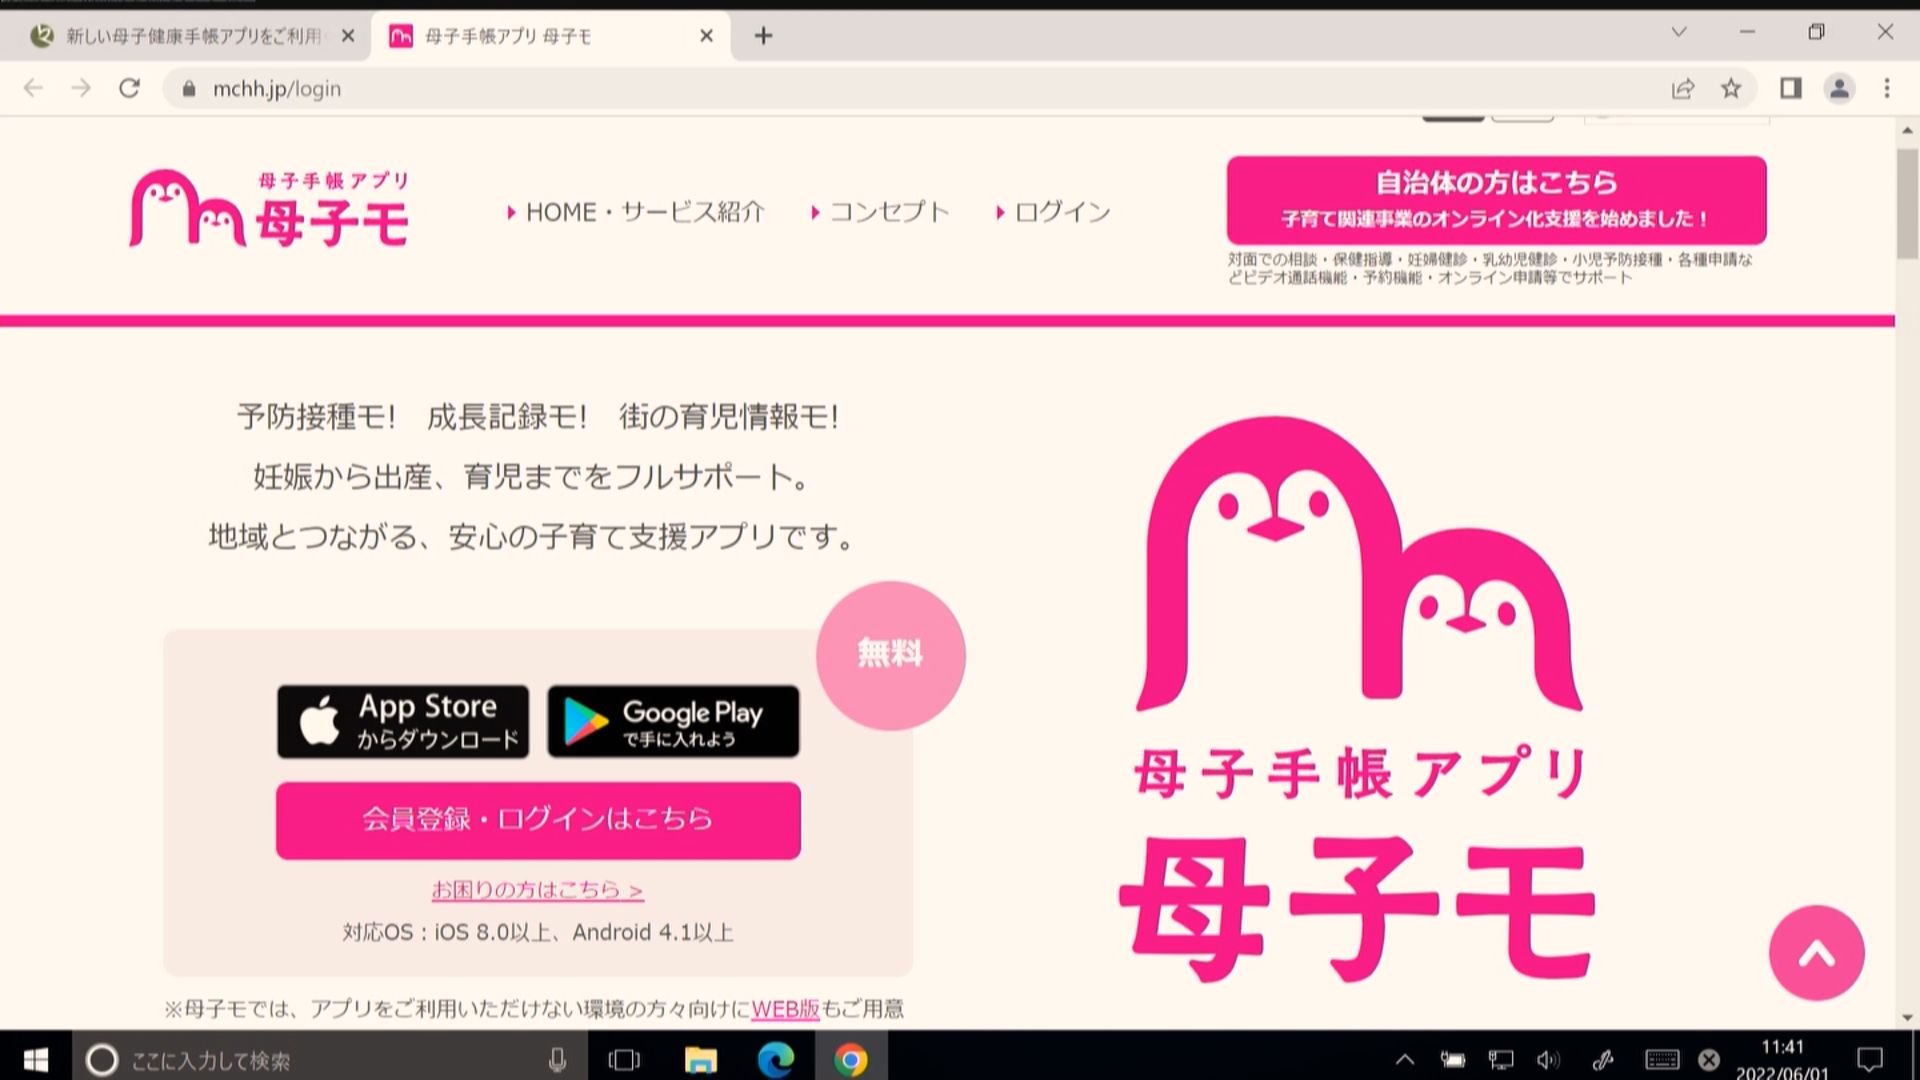Click the Chrome icon on the taskbar
Screen dimensions: 1920x1080
click(x=851, y=1060)
